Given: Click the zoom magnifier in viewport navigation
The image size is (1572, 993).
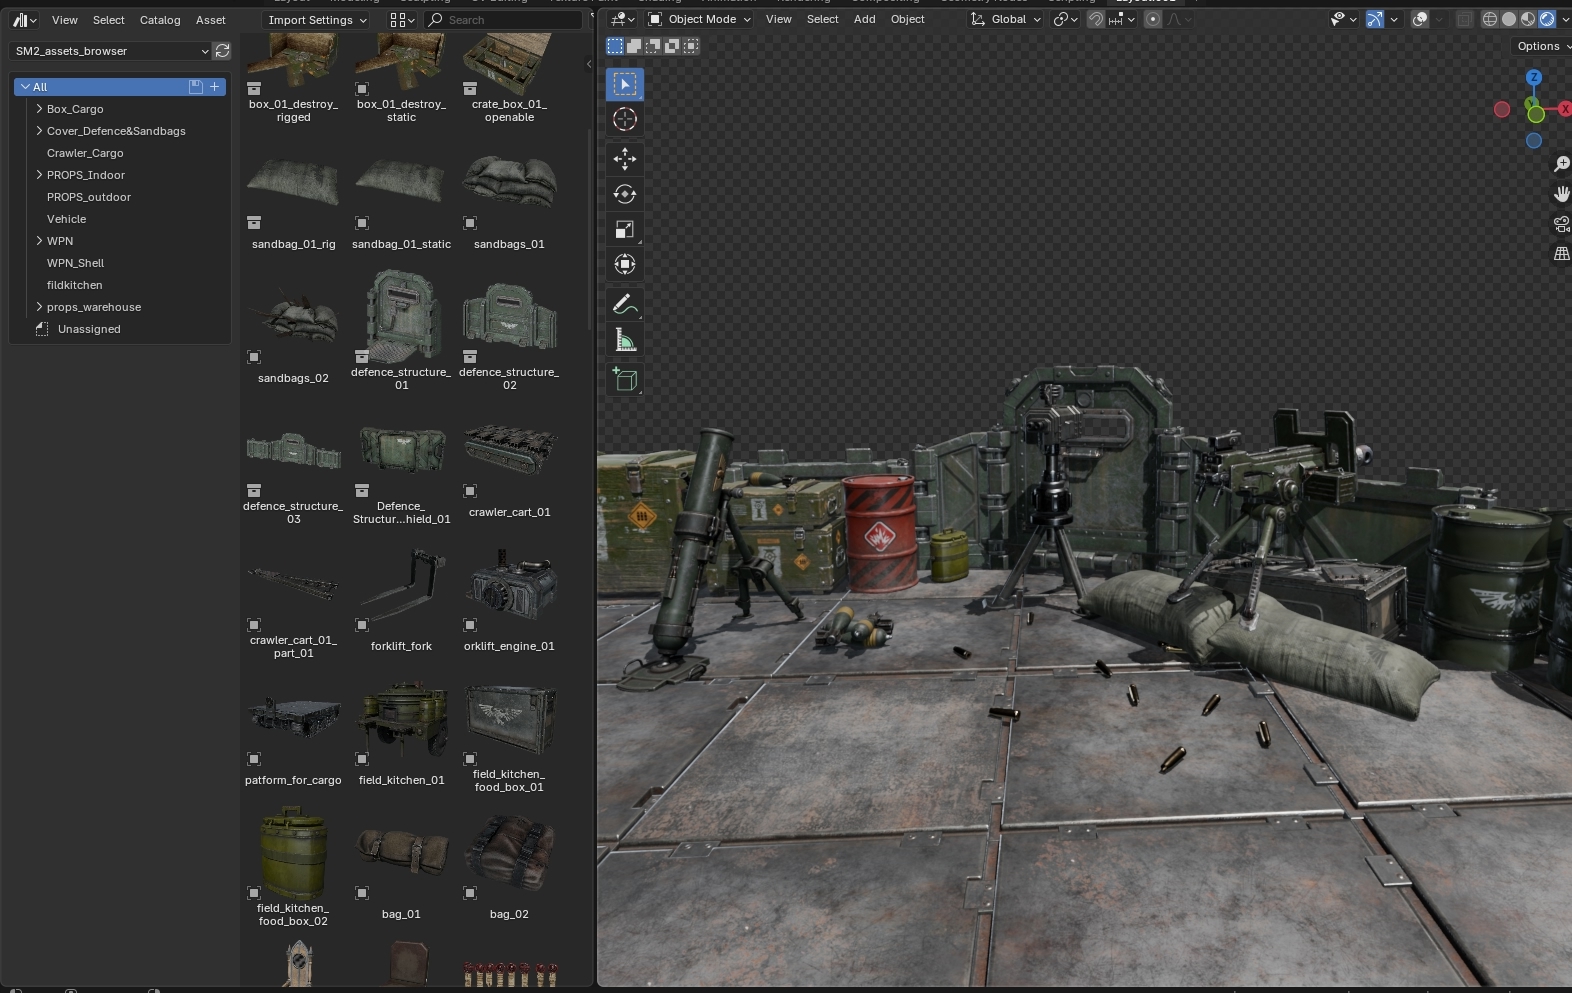Looking at the screenshot, I should [x=1561, y=164].
